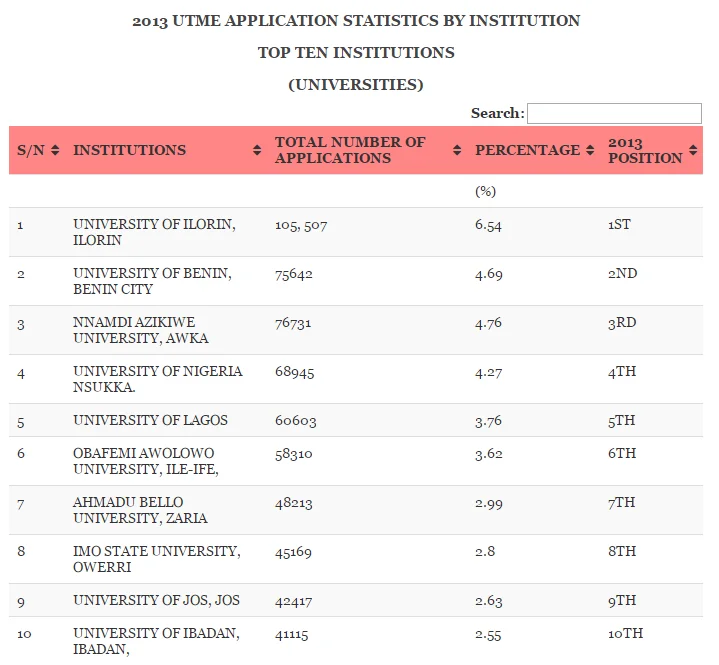Click the 10TH position cell
The height and width of the screenshot is (665, 719).
click(625, 633)
